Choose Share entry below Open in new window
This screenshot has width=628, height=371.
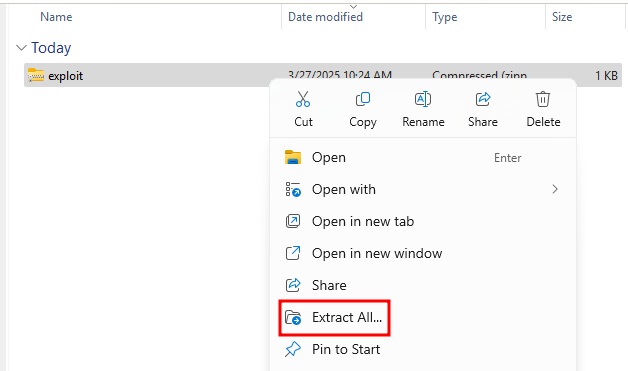[329, 285]
